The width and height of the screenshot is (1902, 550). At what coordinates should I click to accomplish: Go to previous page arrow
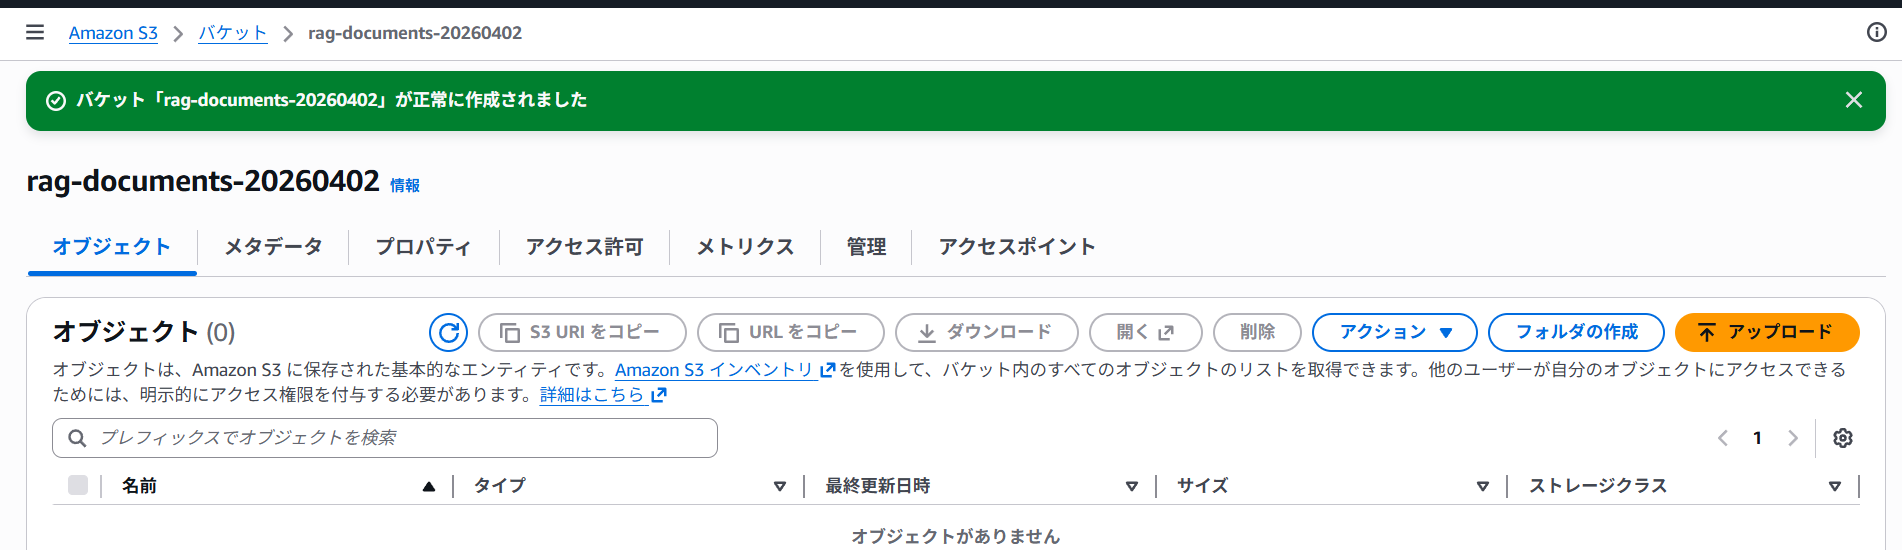coord(1722,438)
